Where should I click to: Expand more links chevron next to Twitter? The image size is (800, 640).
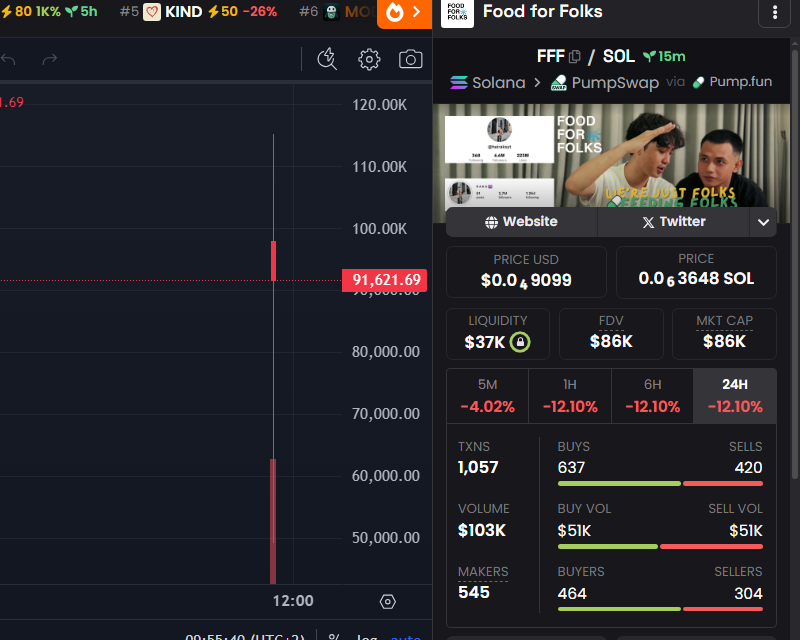[x=763, y=222]
